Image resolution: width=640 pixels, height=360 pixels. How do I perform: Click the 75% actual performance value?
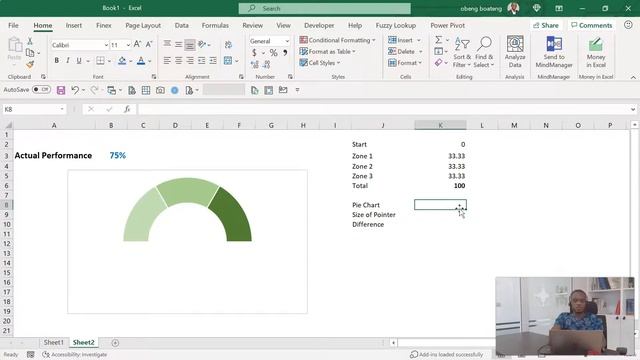118,156
